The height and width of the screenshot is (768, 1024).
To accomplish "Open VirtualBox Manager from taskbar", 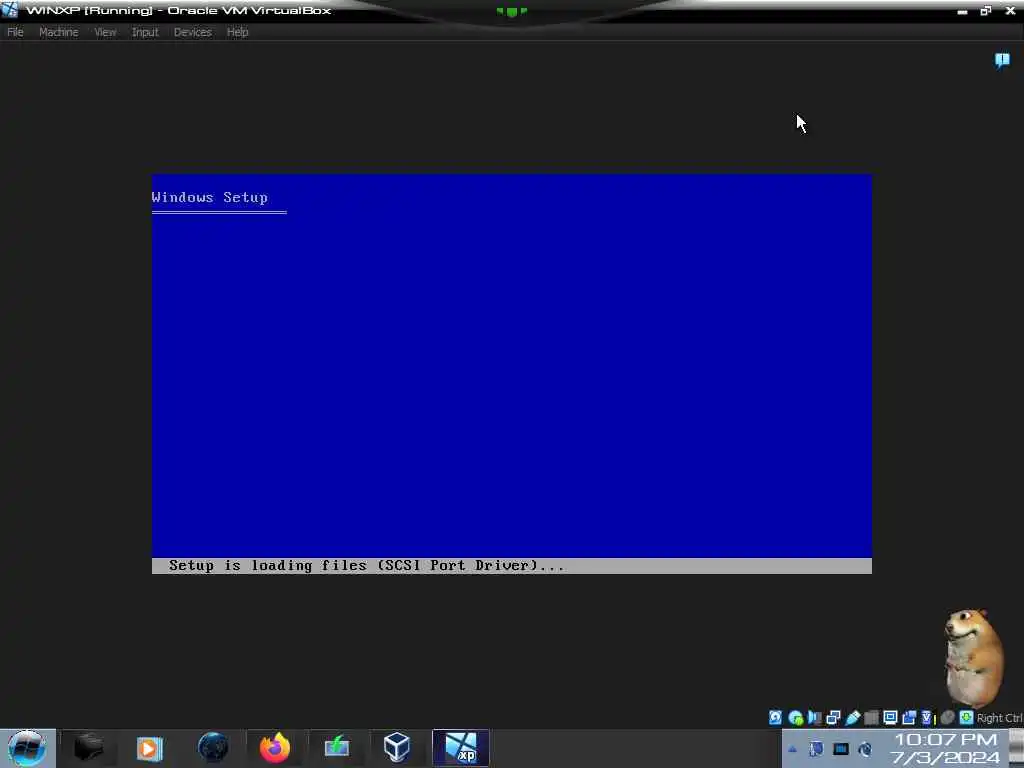I will coord(396,747).
